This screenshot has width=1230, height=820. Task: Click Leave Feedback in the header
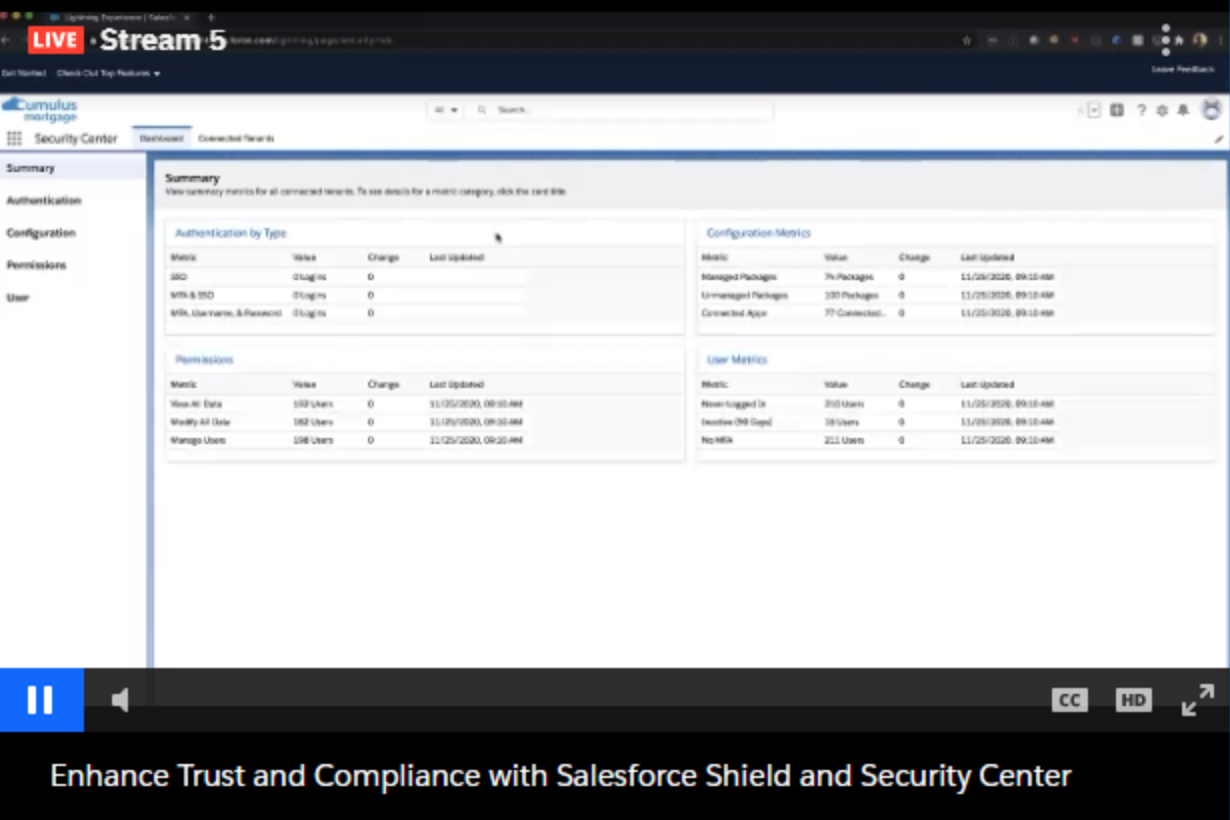[1183, 69]
